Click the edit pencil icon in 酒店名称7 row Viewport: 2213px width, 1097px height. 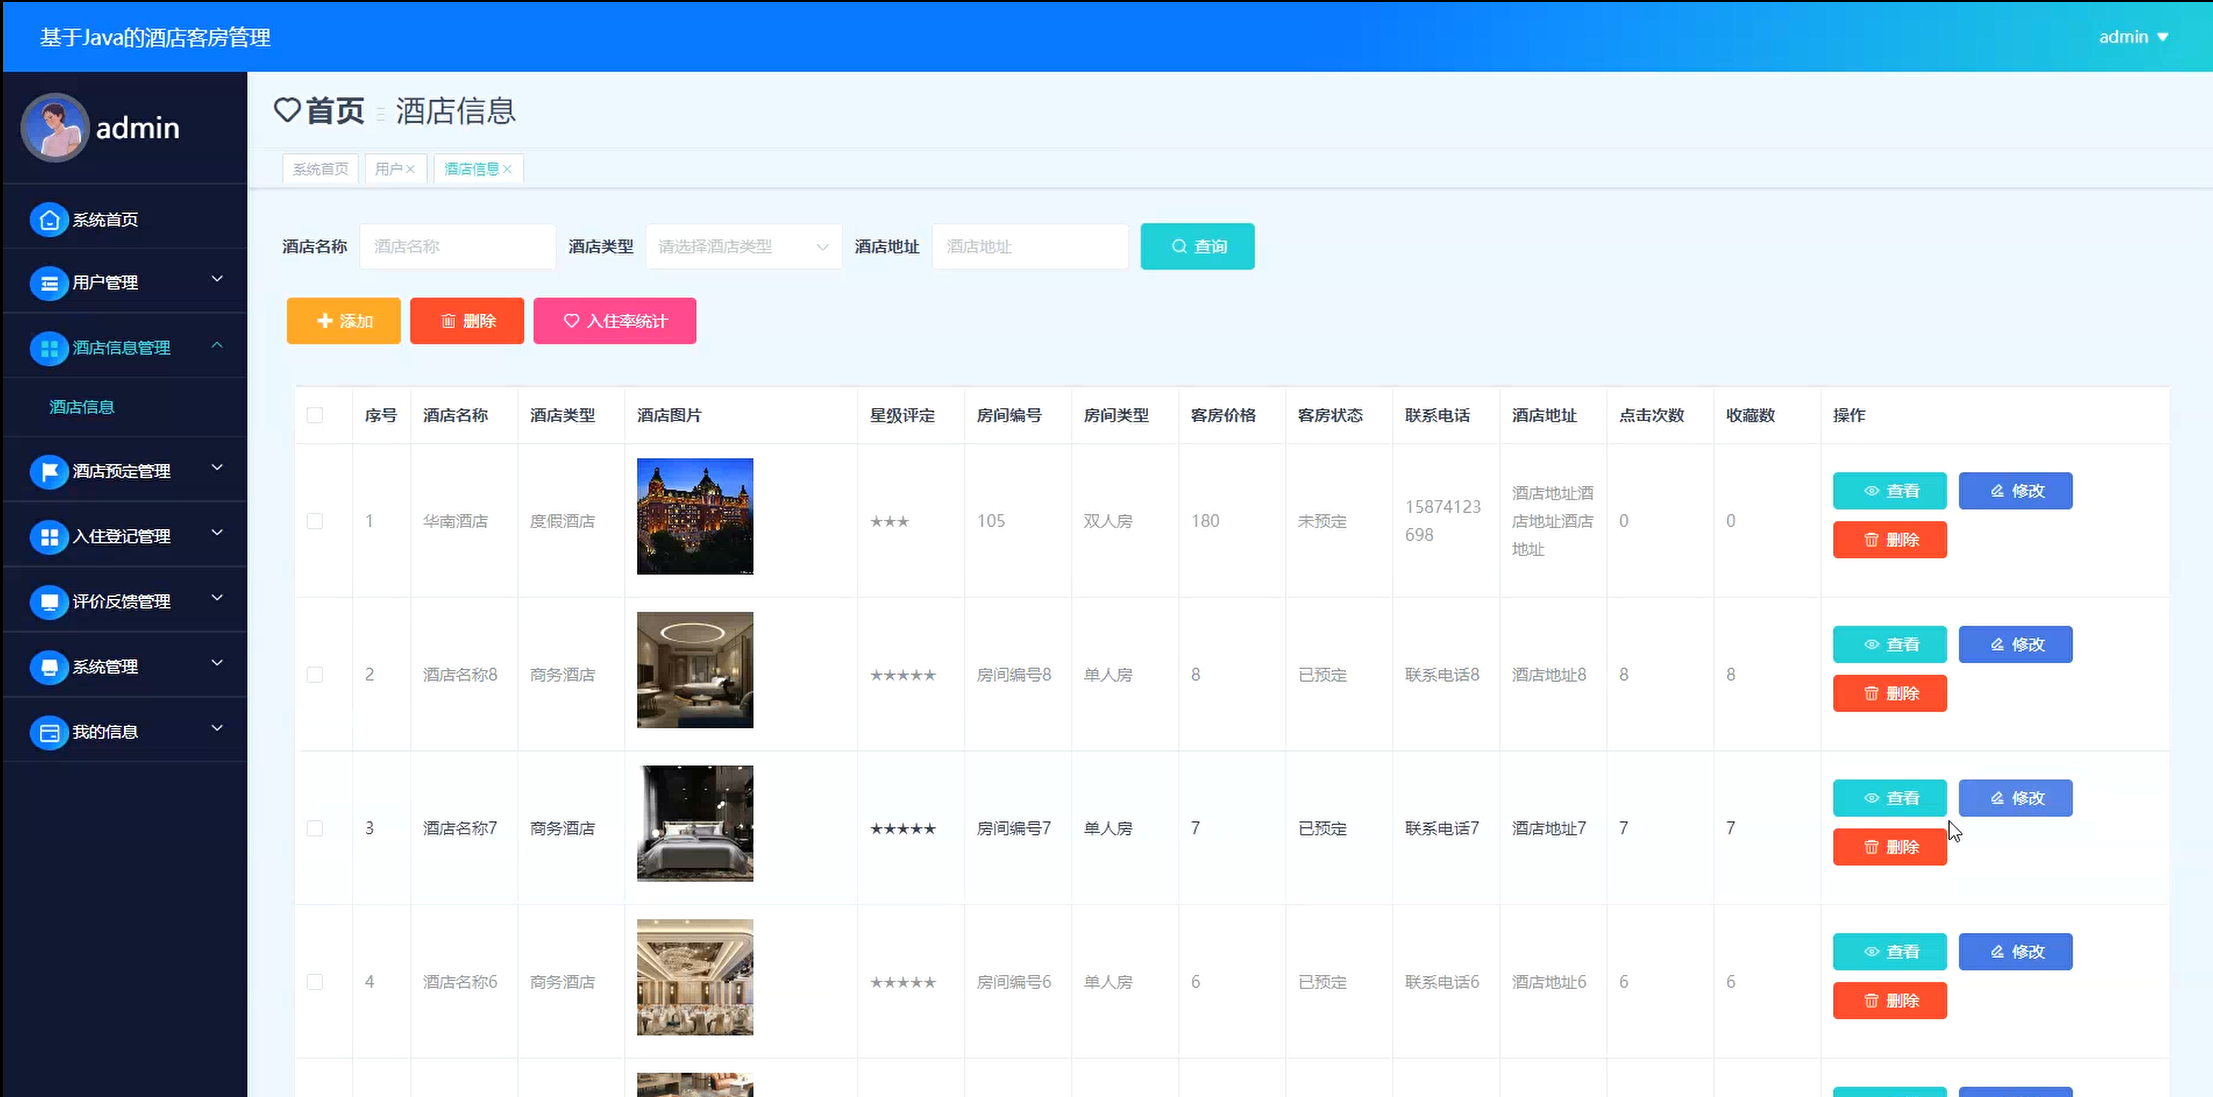coord(1997,798)
